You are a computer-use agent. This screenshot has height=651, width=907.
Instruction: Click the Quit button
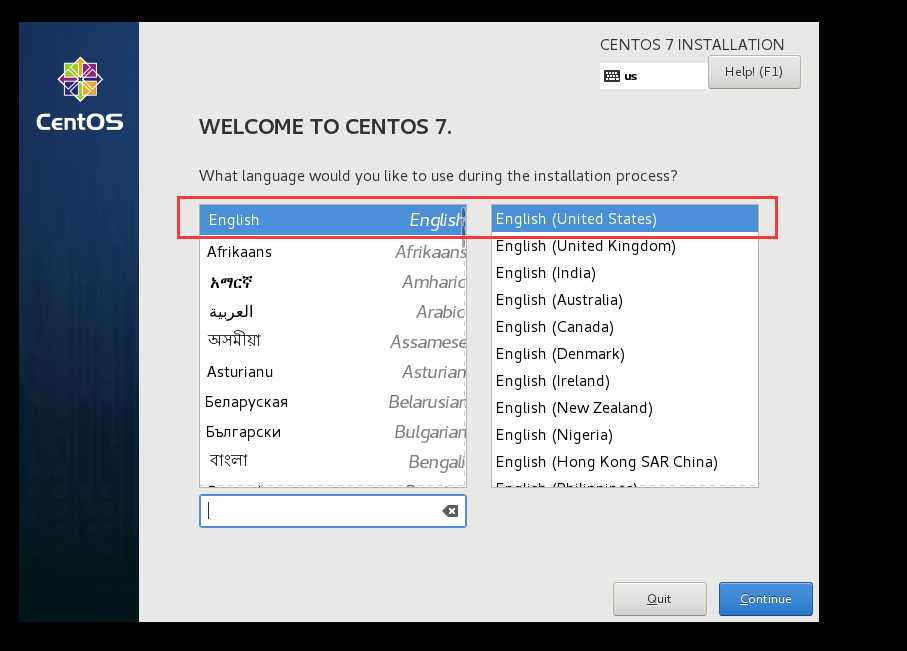coord(659,599)
